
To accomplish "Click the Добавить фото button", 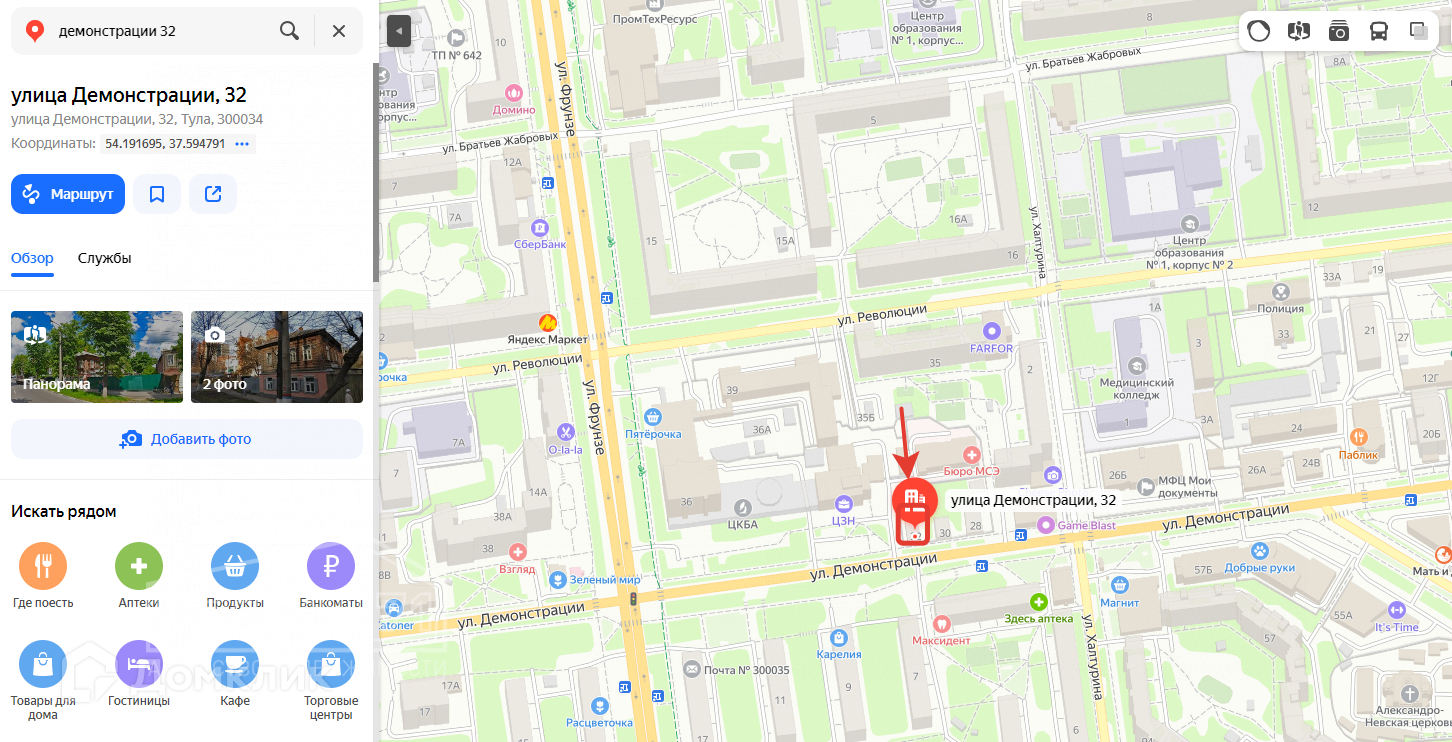I will (x=187, y=439).
